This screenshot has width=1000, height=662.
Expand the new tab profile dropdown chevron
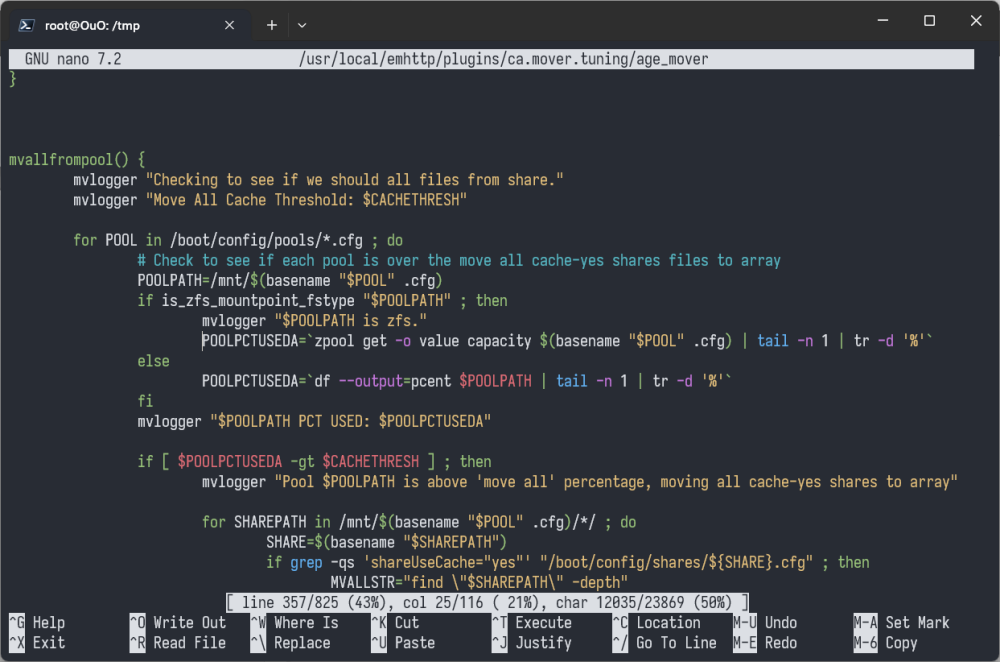(302, 26)
